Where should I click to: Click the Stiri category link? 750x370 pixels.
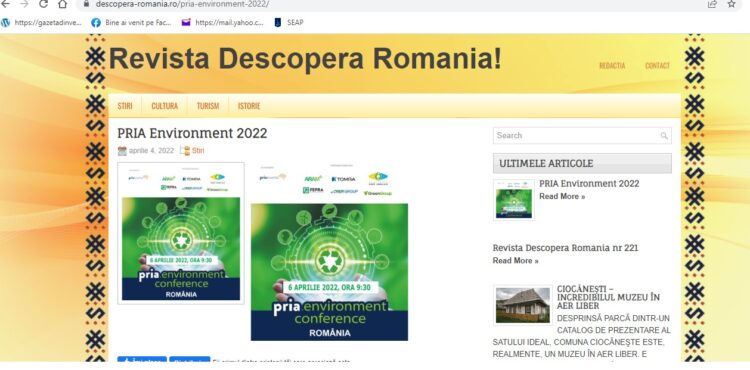point(198,151)
